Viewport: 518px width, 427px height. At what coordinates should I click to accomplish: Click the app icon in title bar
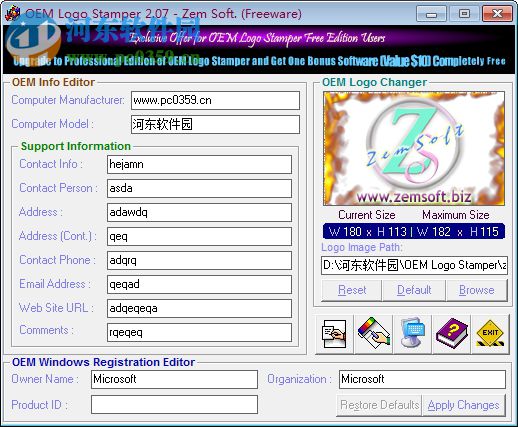pyautogui.click(x=13, y=14)
